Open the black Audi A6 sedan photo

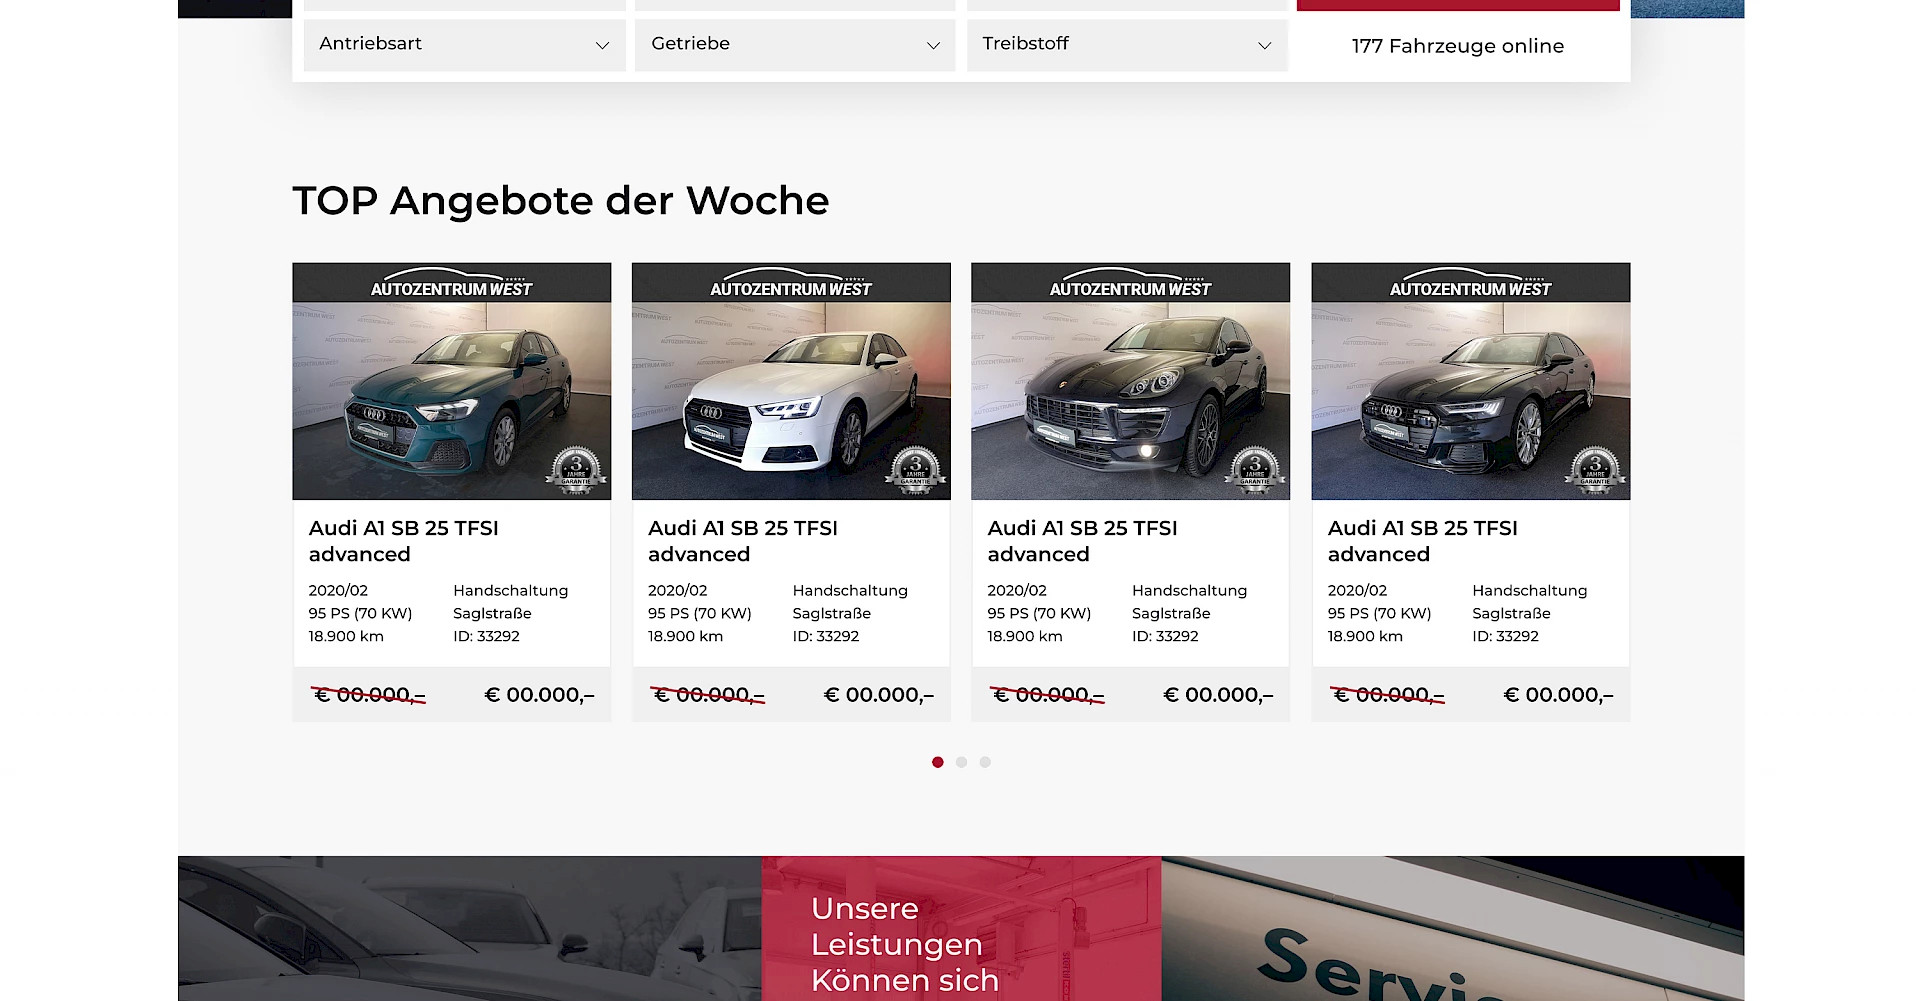point(1470,400)
